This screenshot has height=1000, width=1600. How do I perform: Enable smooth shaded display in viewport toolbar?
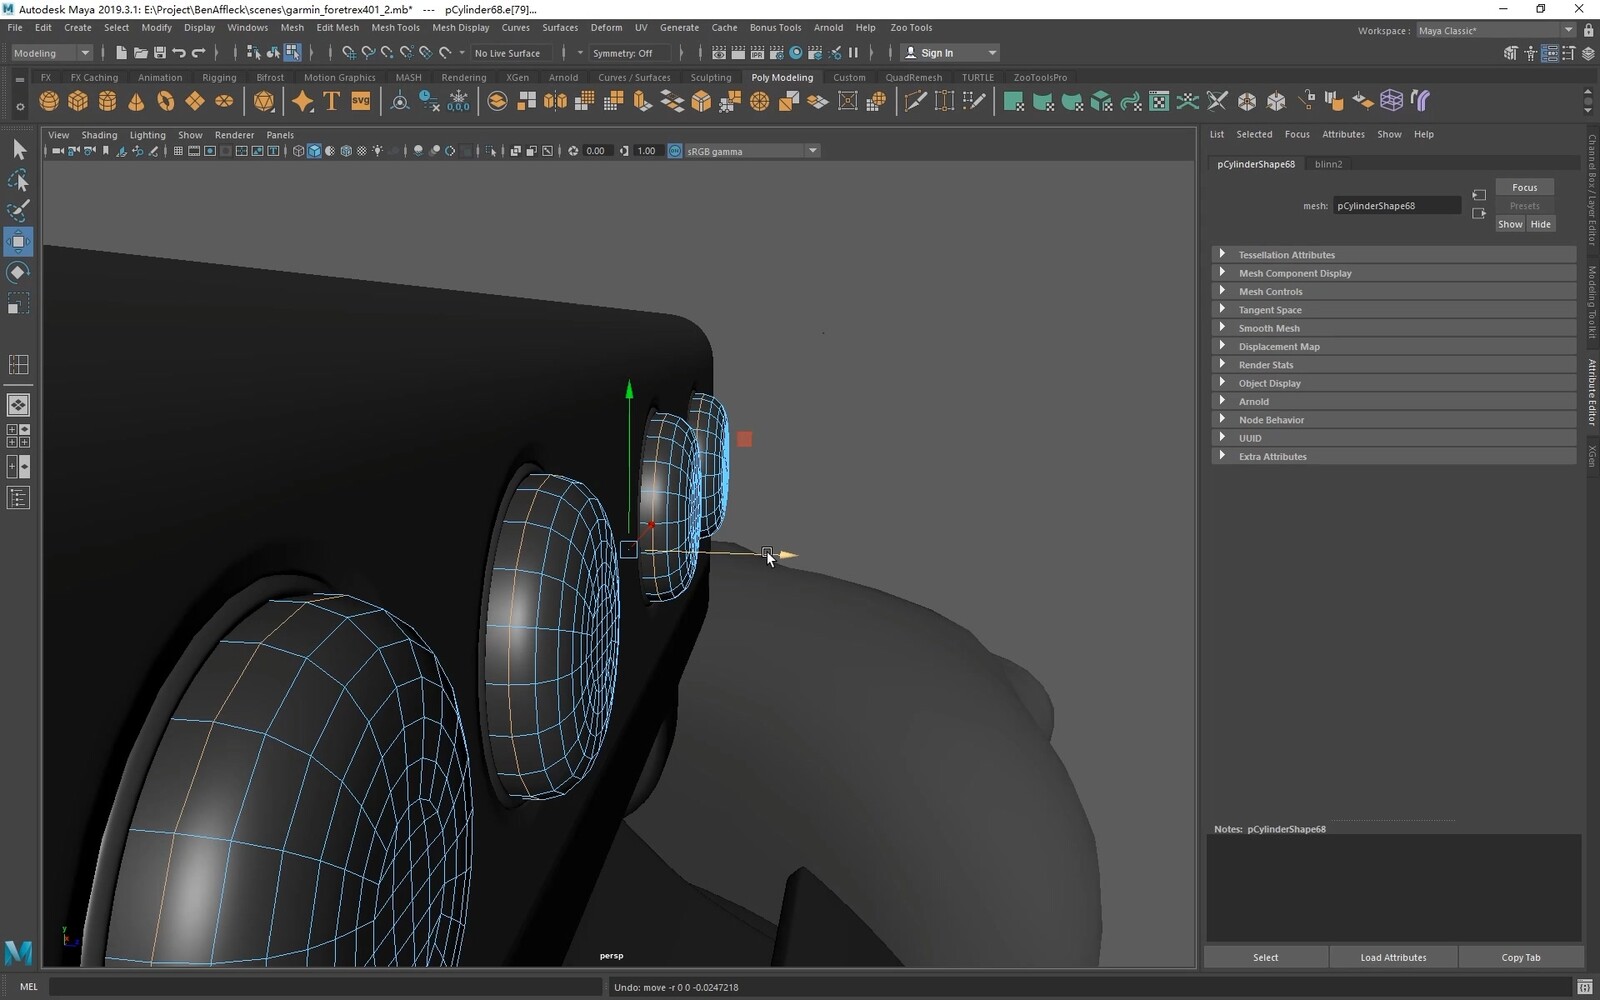[x=314, y=151]
